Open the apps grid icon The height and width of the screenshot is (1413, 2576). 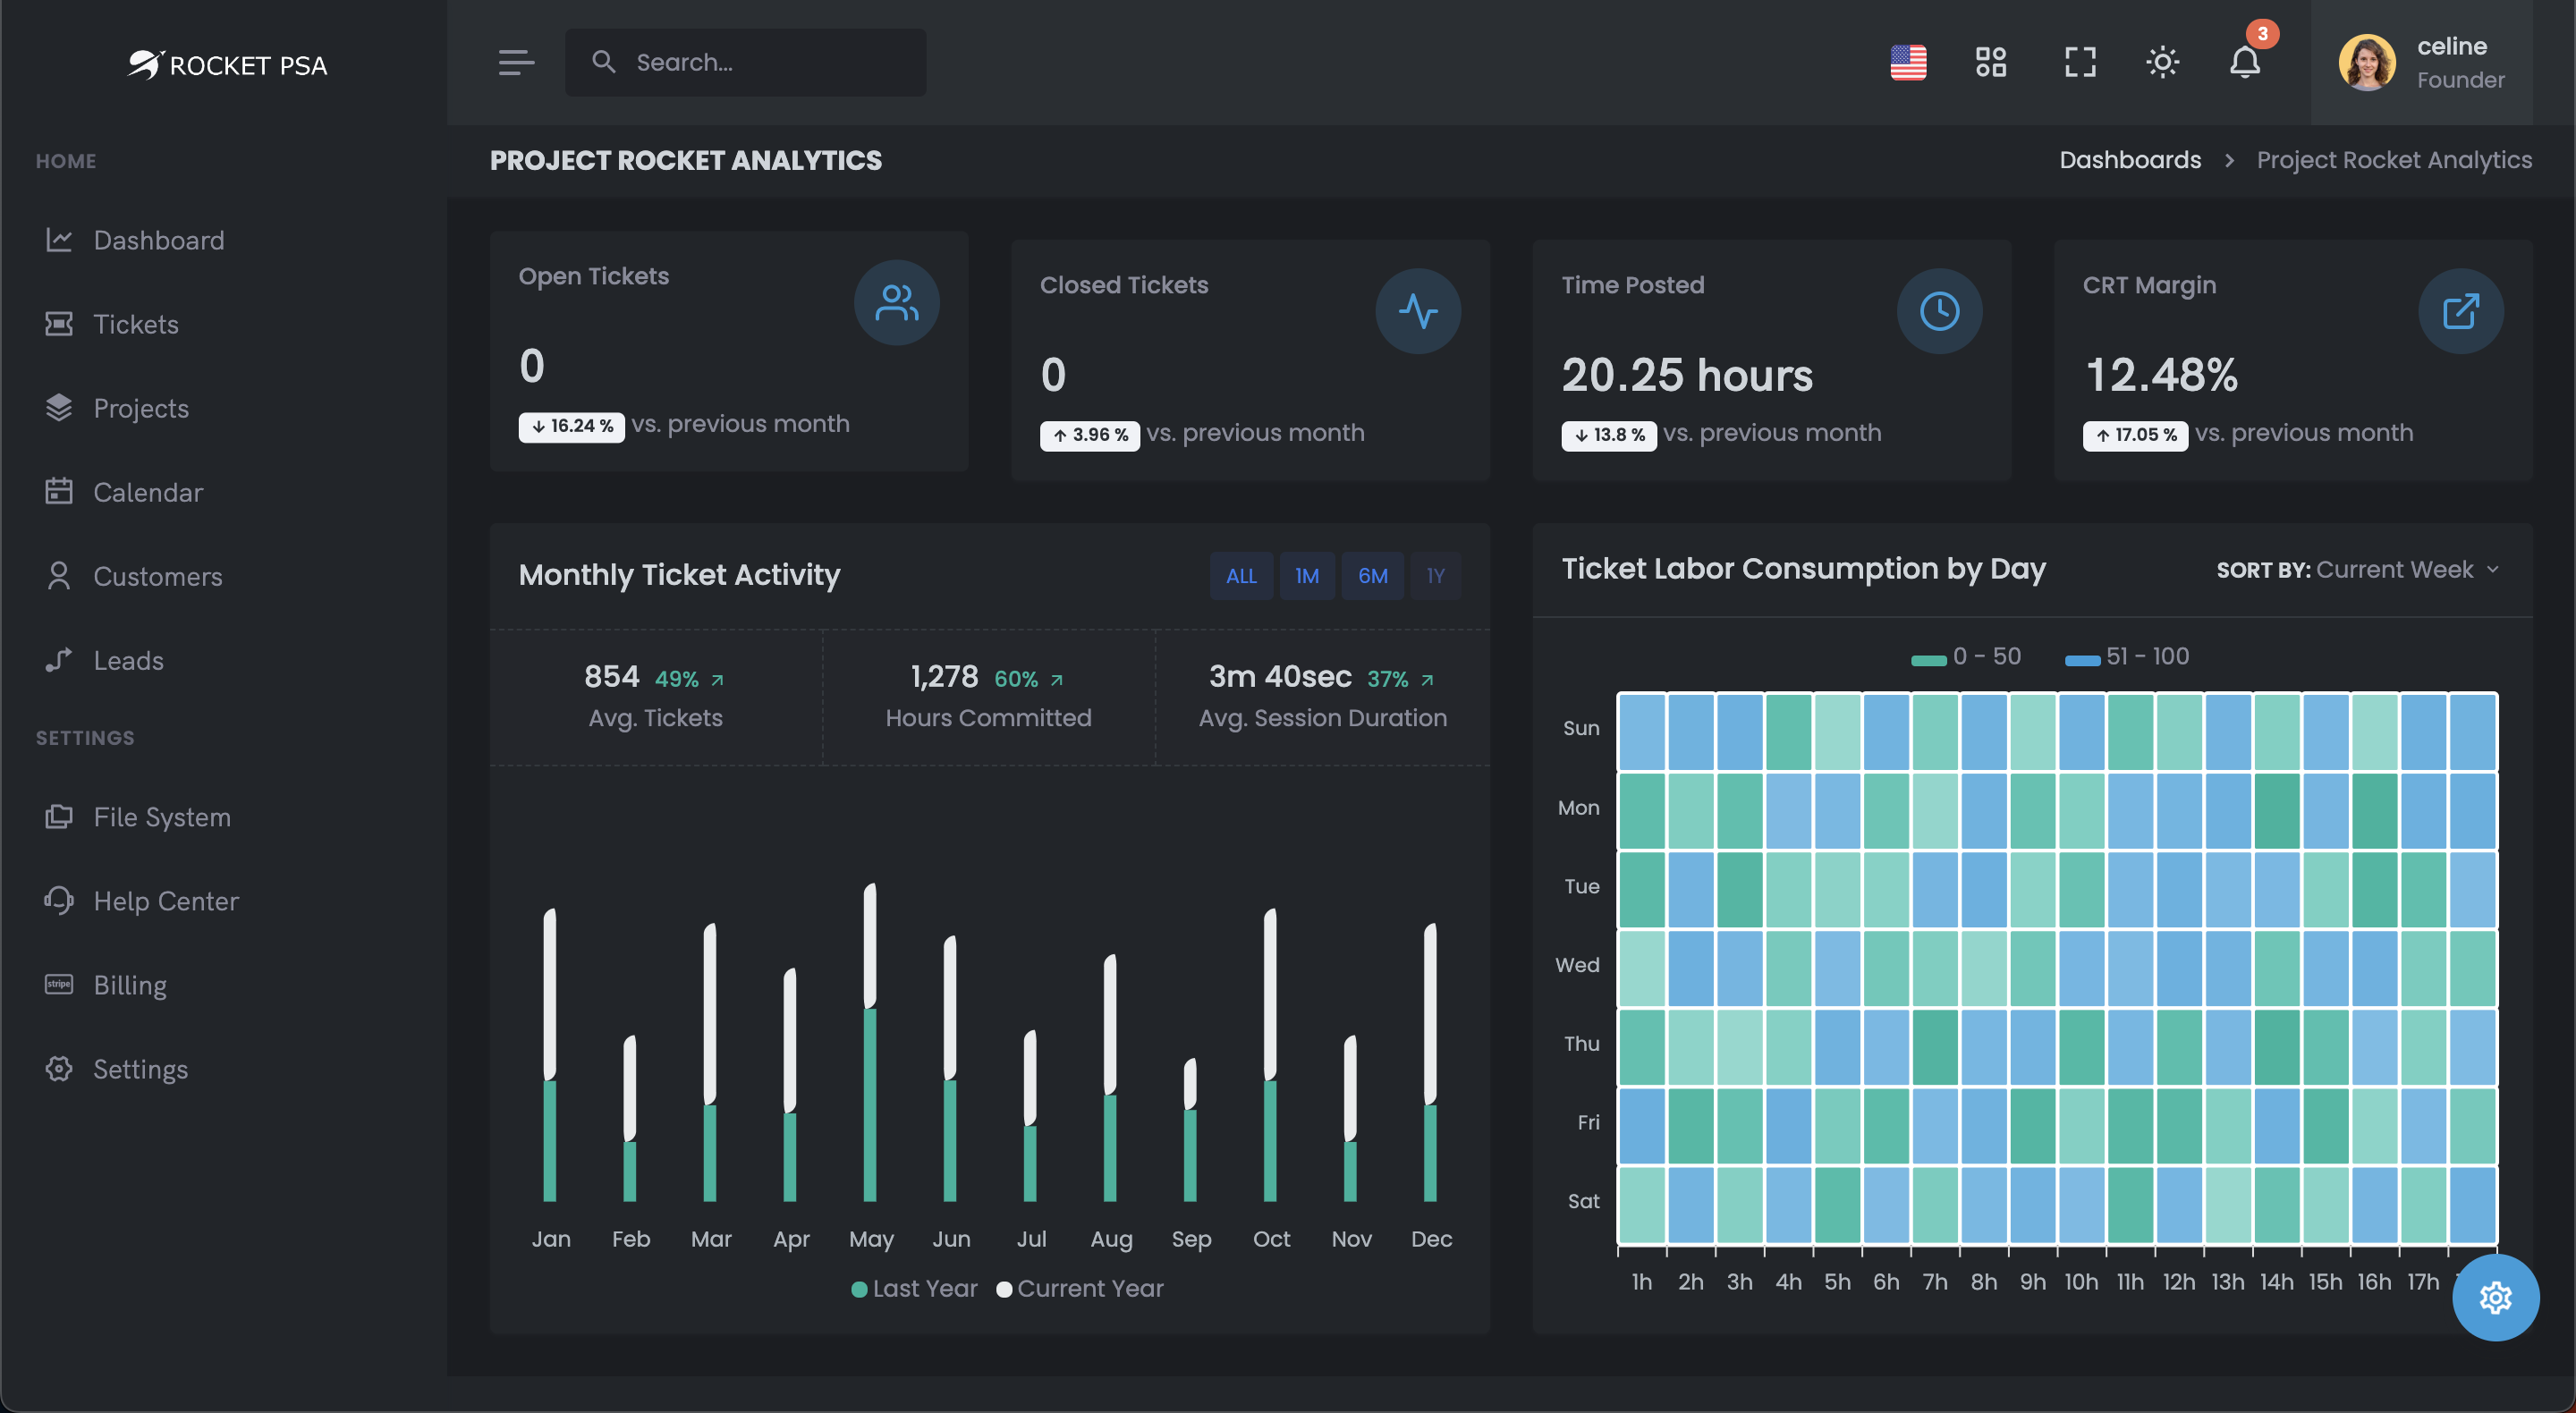click(x=1990, y=62)
